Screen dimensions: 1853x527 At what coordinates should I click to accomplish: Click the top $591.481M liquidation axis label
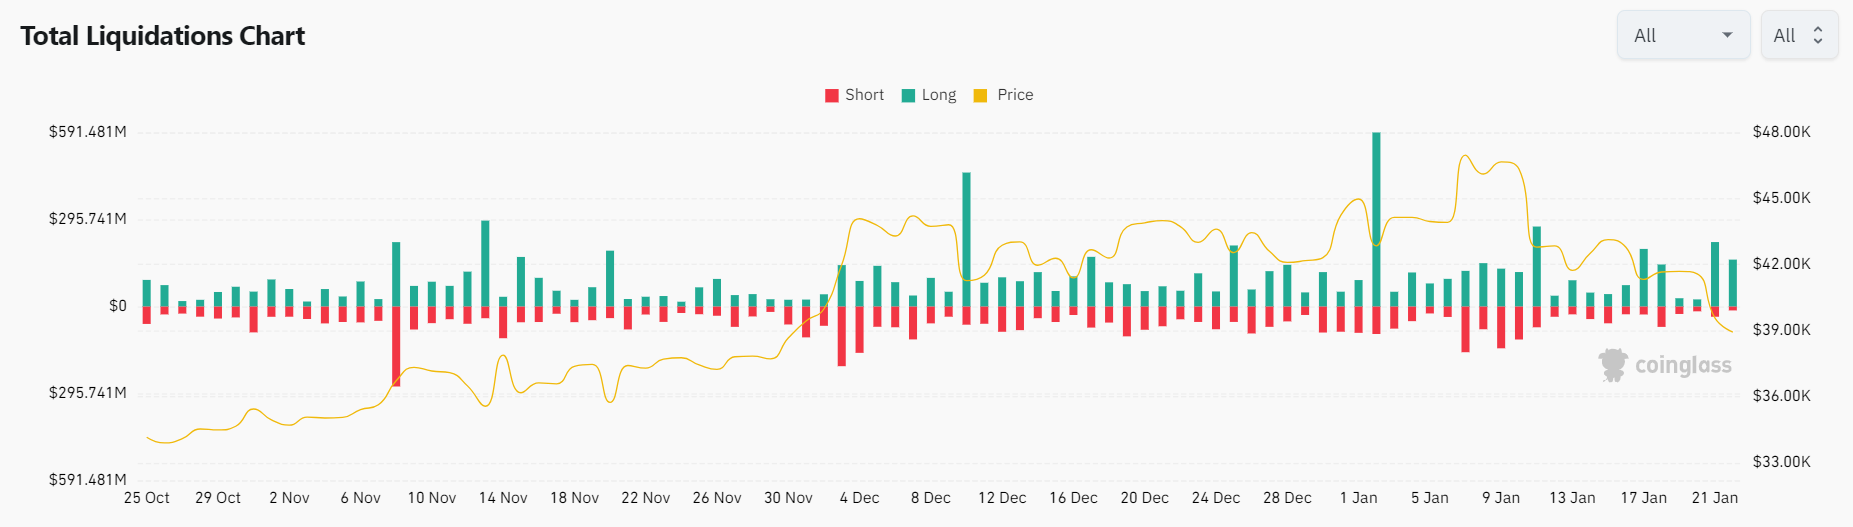coord(88,132)
